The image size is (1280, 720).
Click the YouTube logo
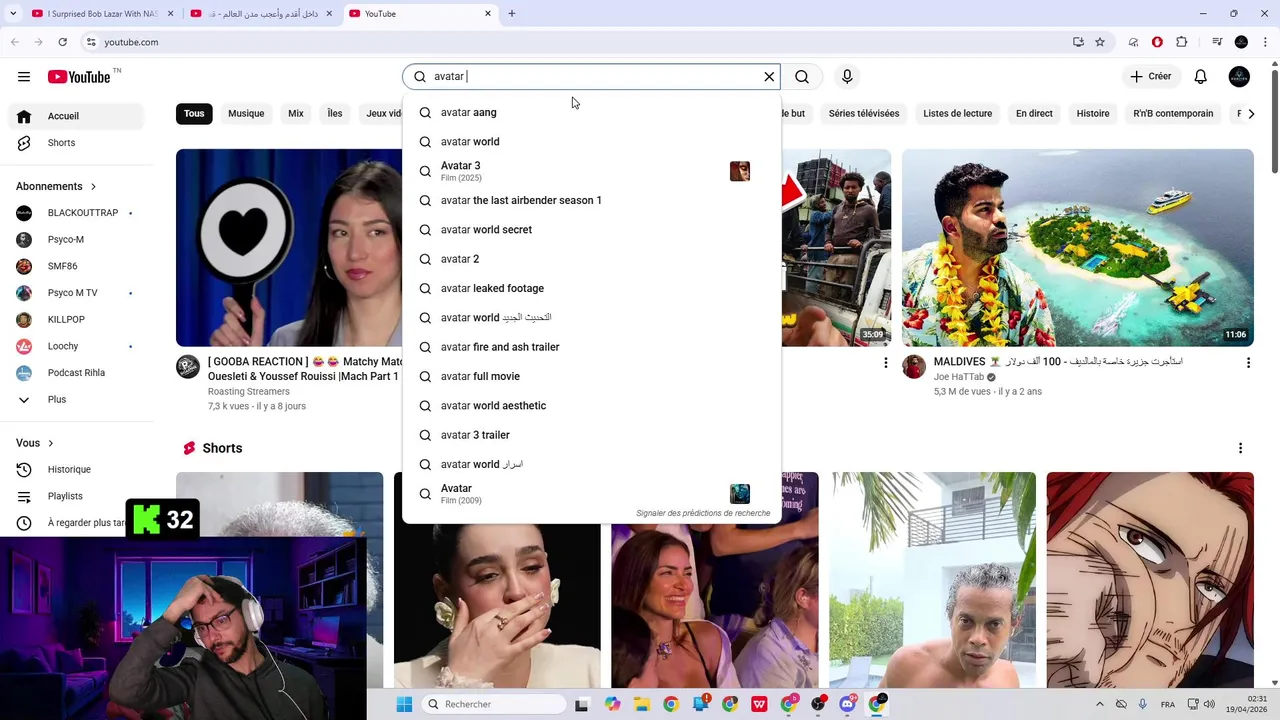pyautogui.click(x=79, y=77)
